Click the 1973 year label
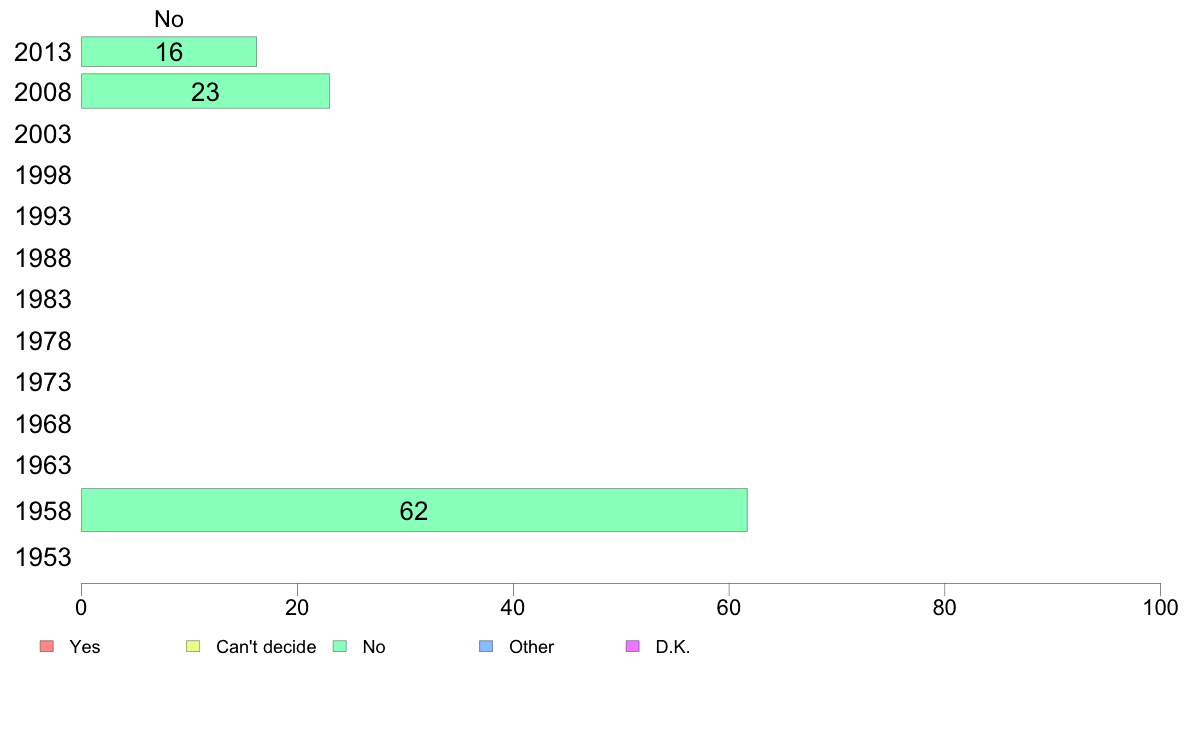This screenshot has width=1188, height=736. [x=43, y=382]
